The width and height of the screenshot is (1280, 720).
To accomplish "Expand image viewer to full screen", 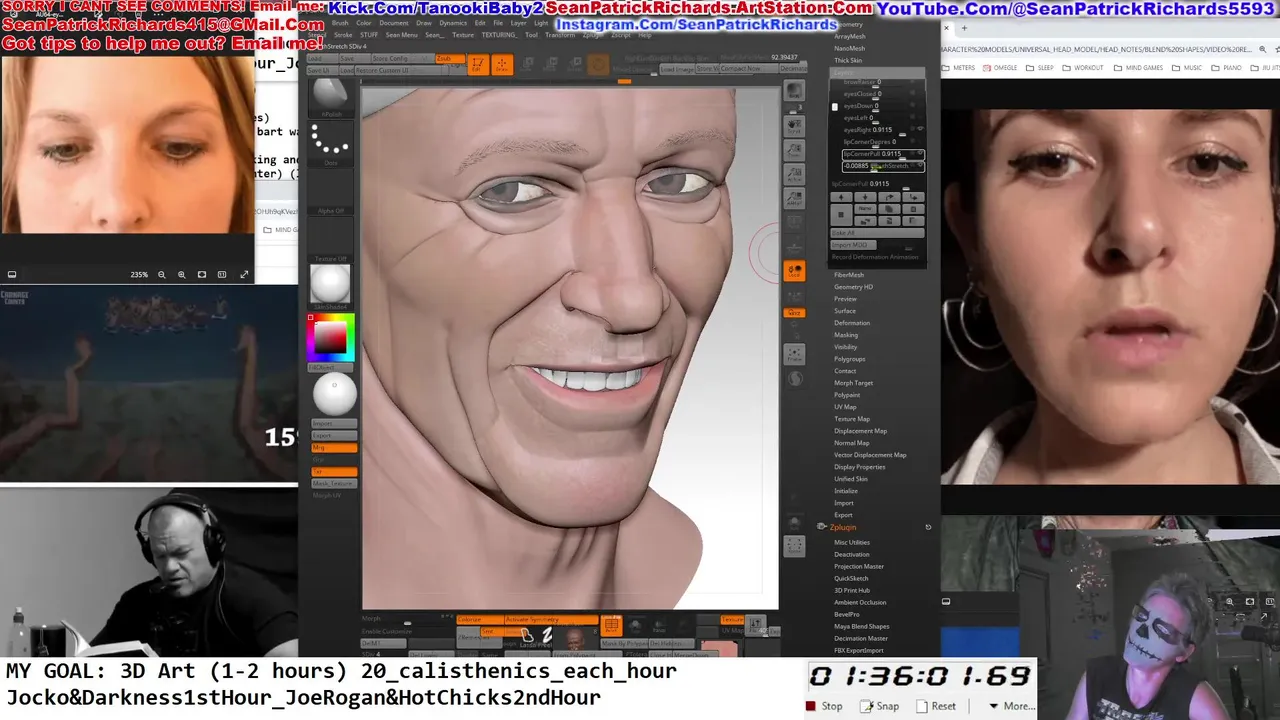I will (x=244, y=274).
